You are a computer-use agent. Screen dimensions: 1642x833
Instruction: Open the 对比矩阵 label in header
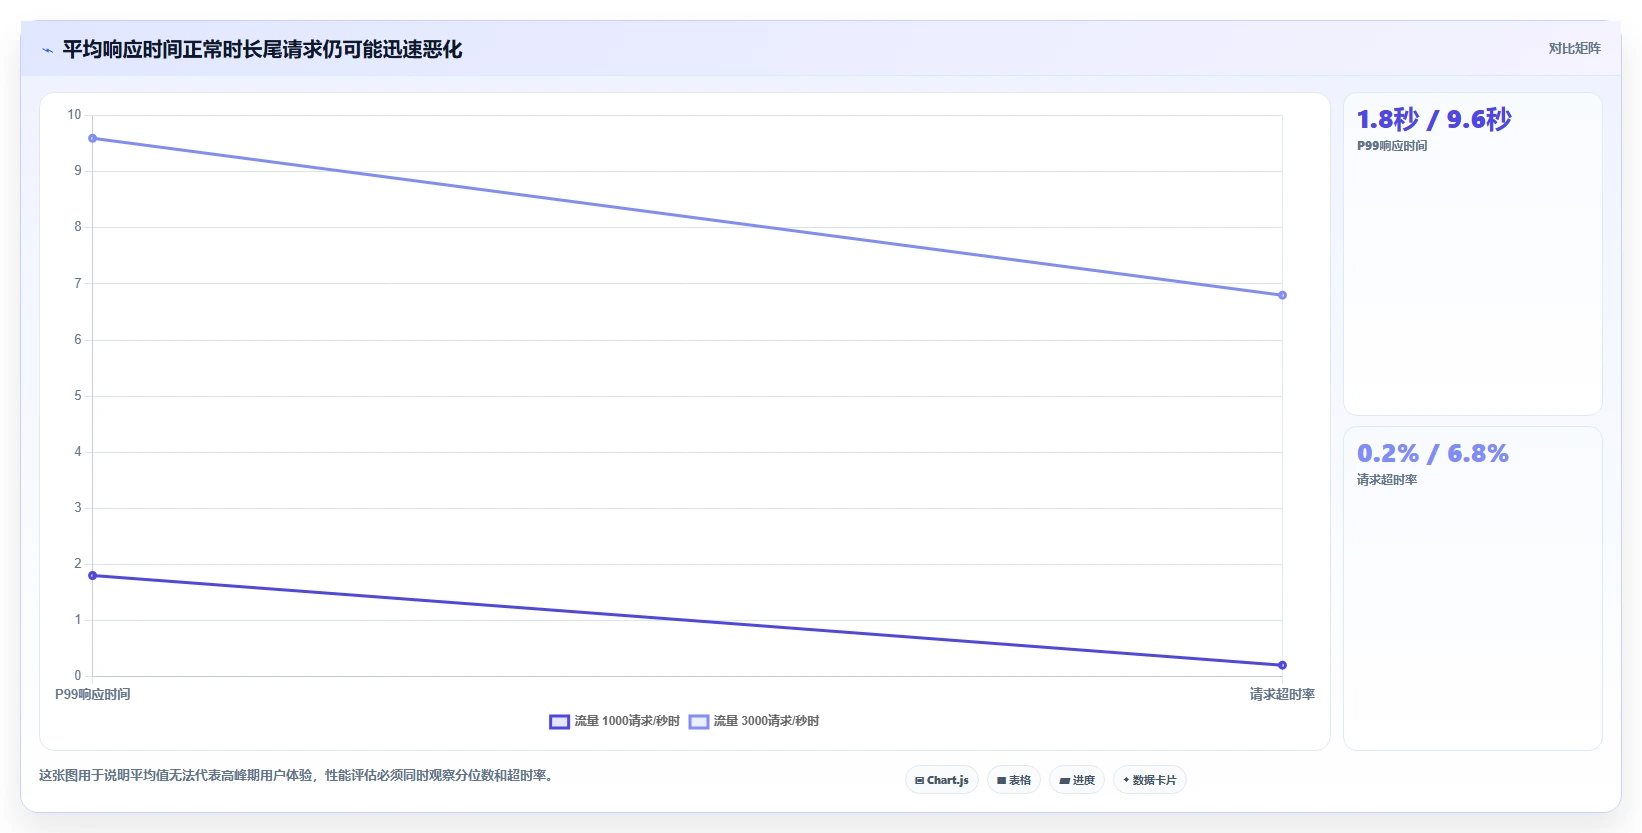pos(1574,48)
